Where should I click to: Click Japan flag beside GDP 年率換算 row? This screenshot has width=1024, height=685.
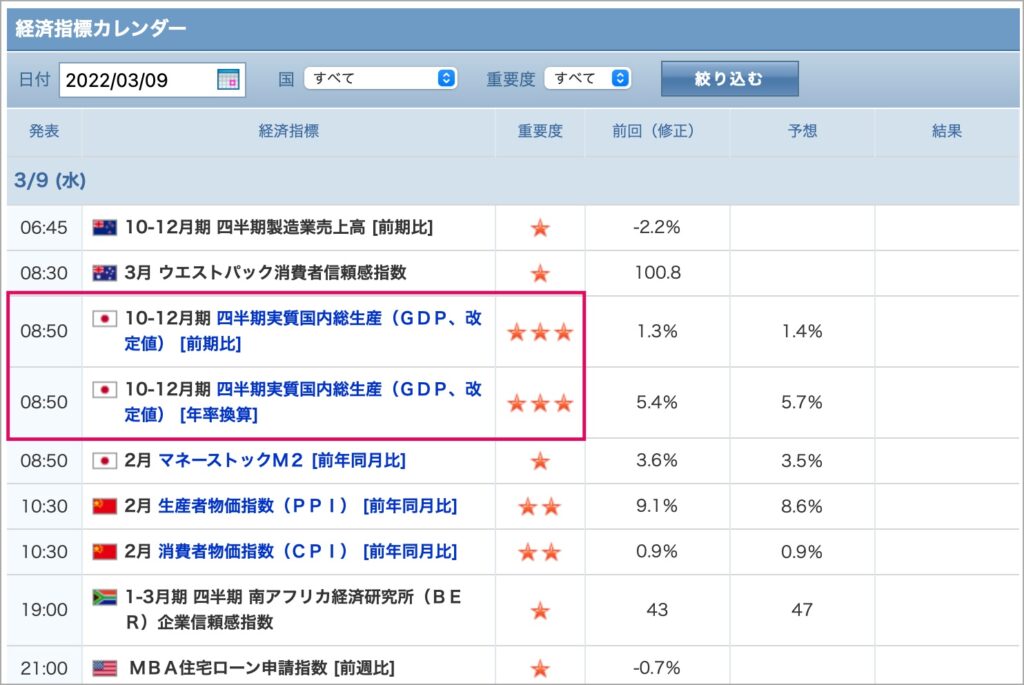pos(104,389)
